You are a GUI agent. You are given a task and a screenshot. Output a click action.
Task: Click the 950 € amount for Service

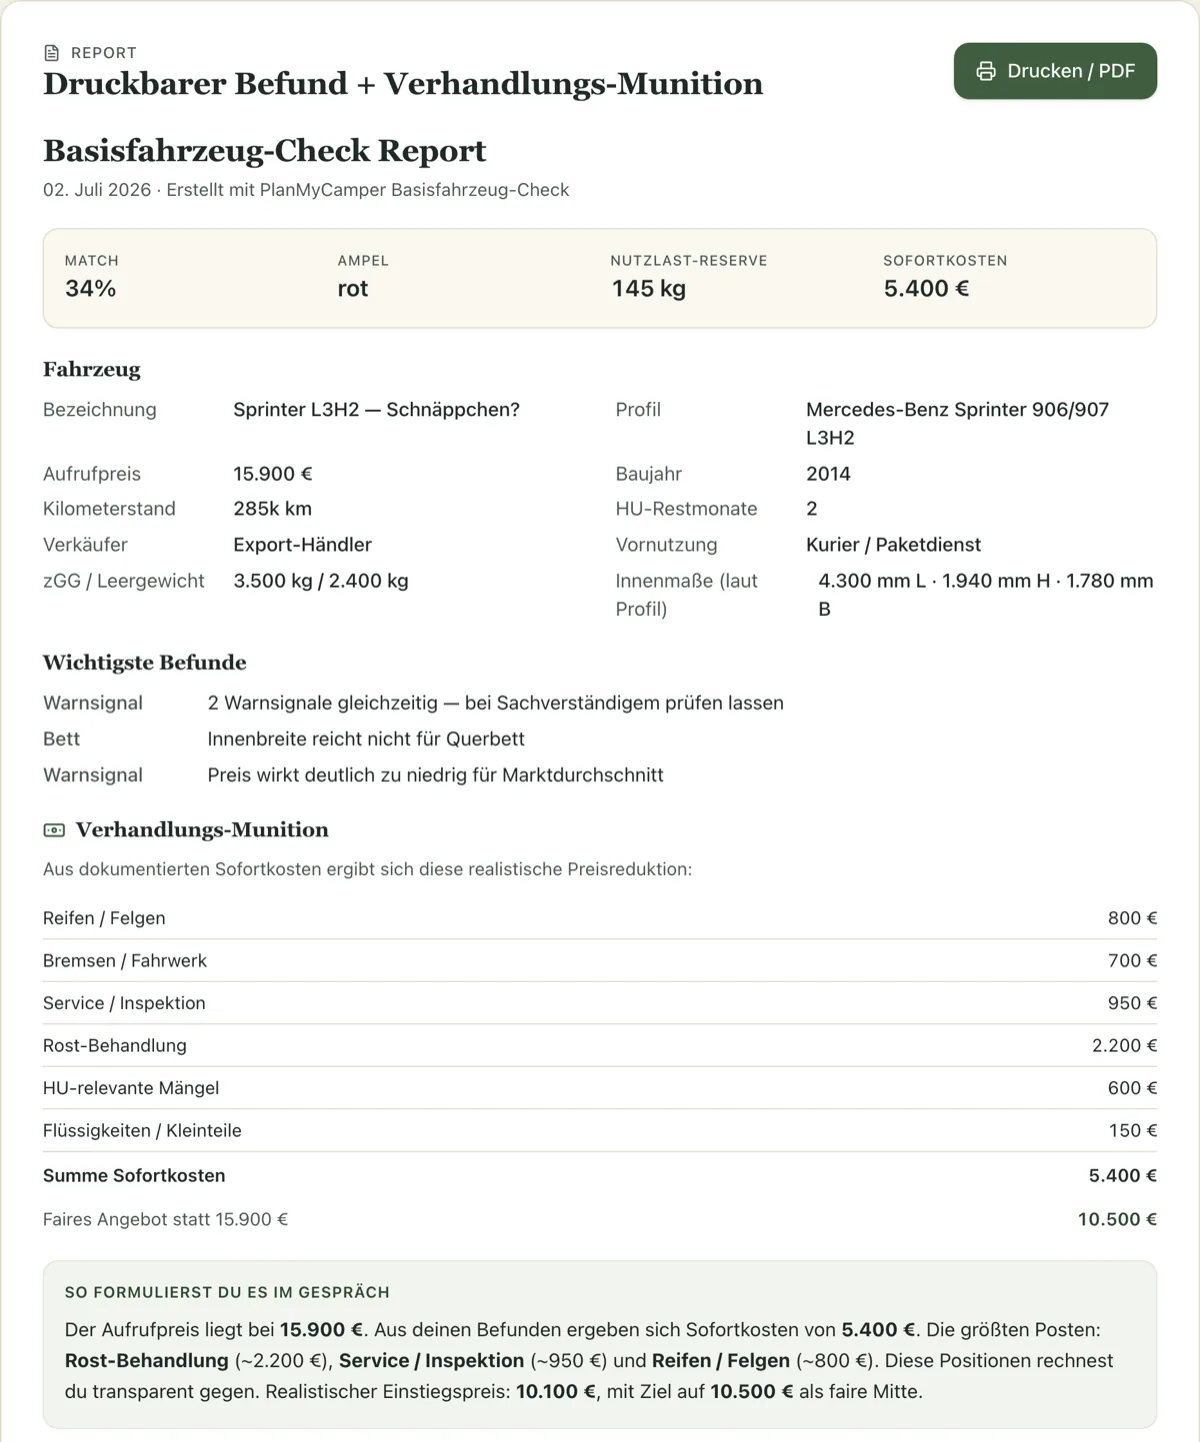point(1132,1003)
